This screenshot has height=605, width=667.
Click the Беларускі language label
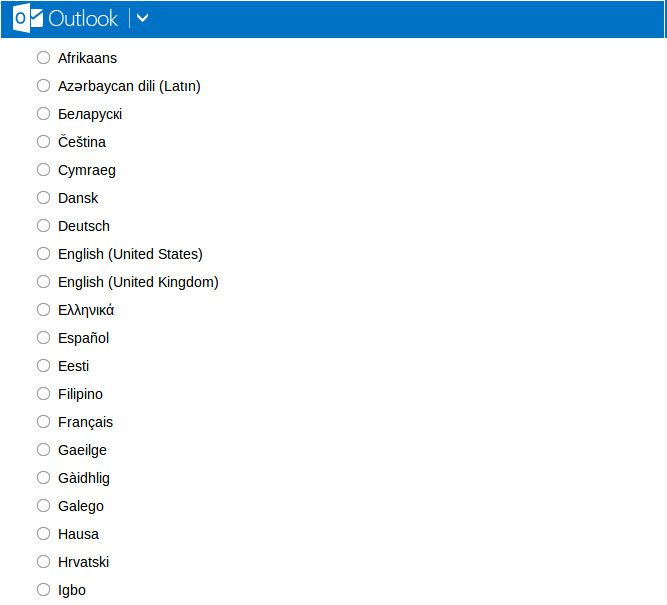(x=90, y=114)
